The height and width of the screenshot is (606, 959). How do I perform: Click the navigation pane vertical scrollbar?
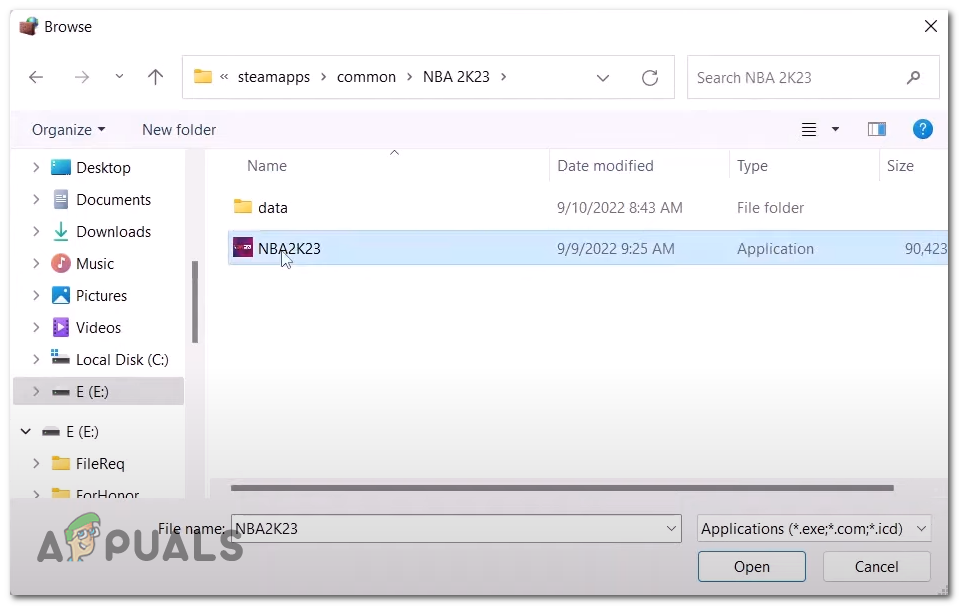(x=195, y=301)
